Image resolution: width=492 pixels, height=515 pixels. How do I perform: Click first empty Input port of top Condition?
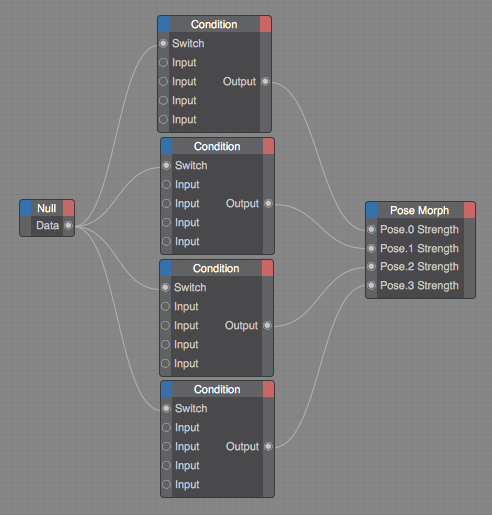(163, 62)
